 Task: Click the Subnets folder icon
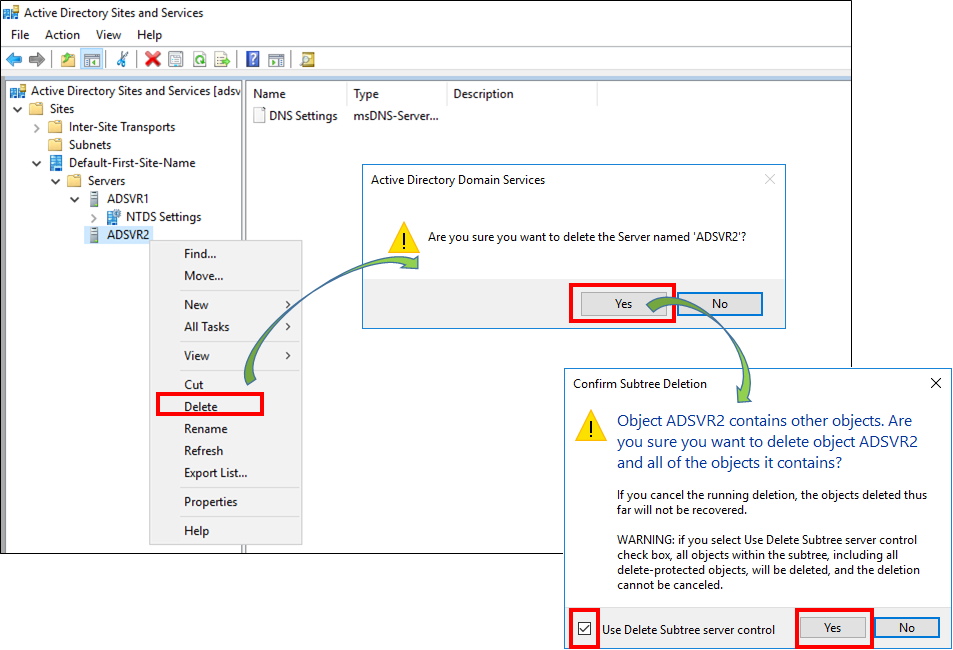coord(55,145)
